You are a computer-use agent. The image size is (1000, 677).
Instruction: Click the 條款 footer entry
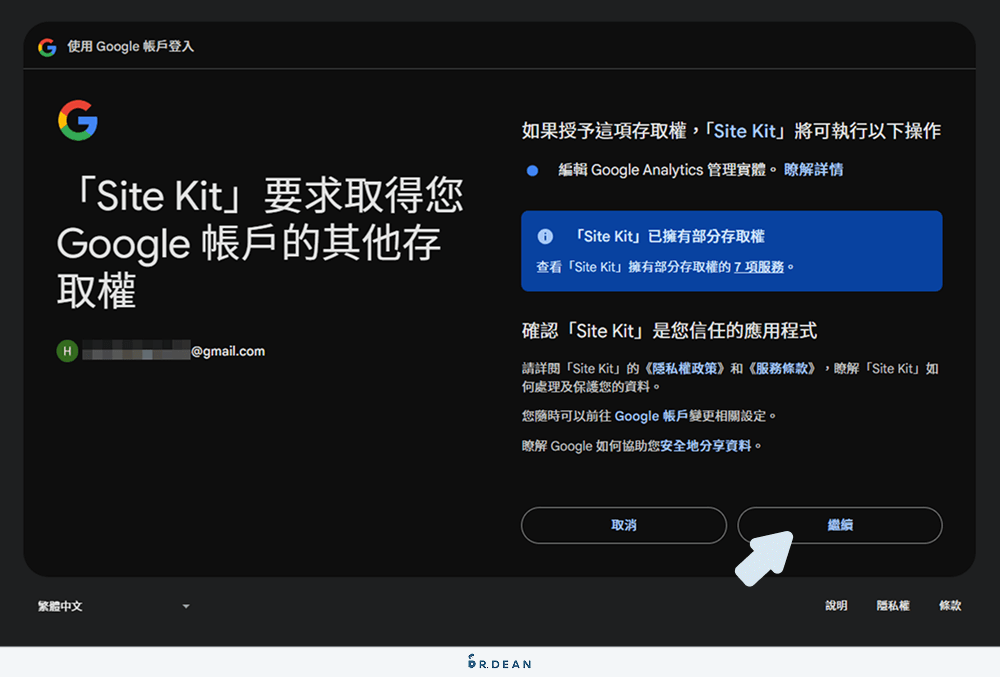tap(948, 606)
